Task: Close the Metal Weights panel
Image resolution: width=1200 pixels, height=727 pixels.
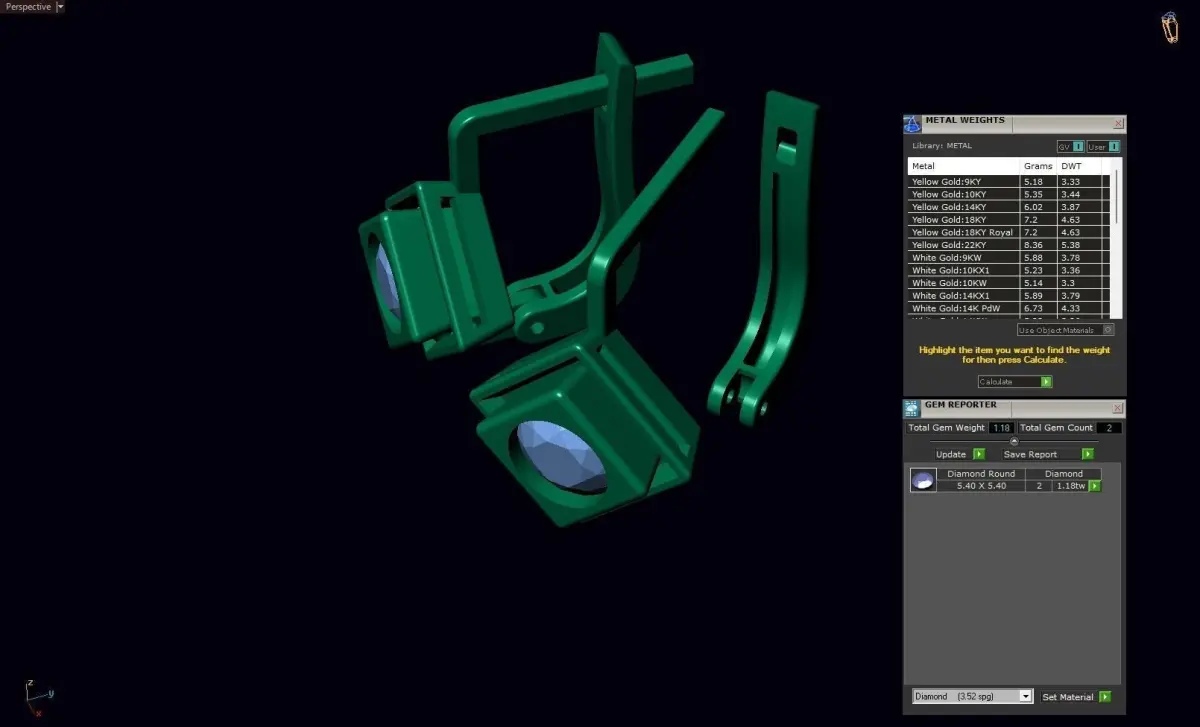Action: coord(1118,124)
